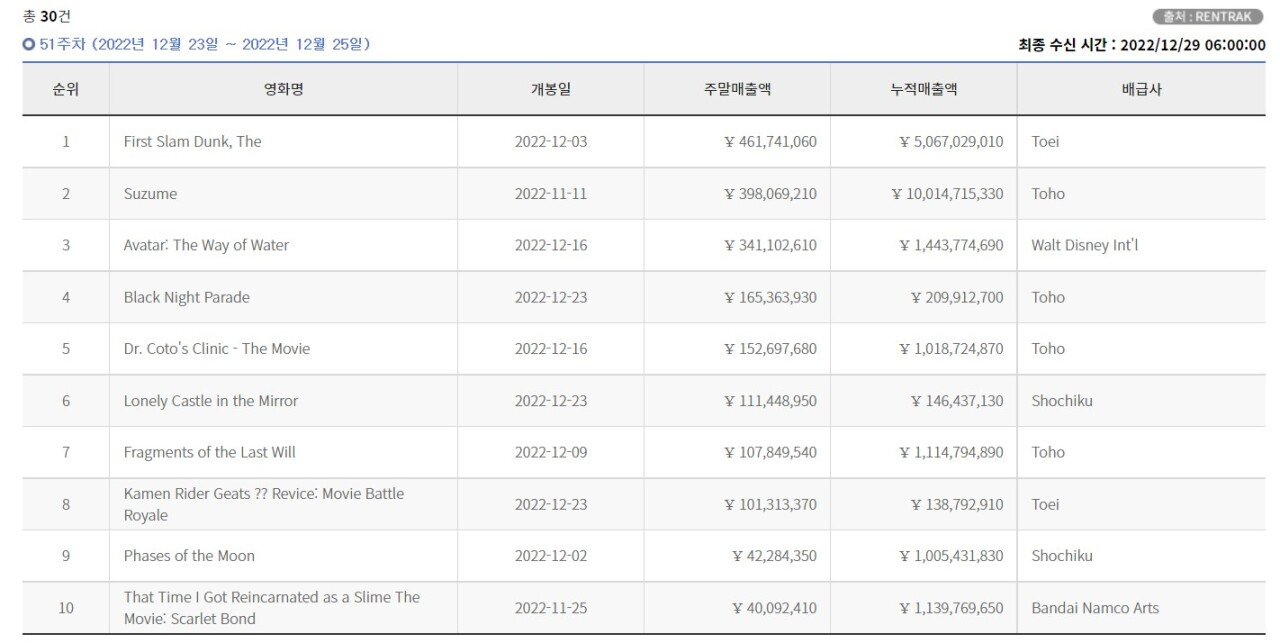
Task: Click the 개봉일 column header
Action: coord(550,89)
